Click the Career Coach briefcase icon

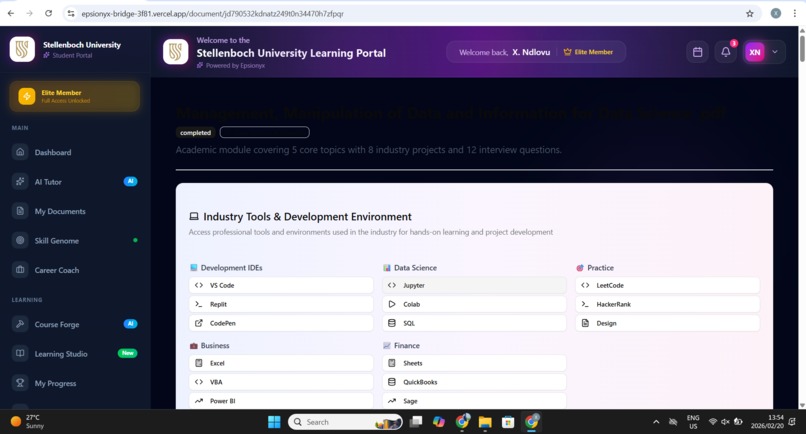pyautogui.click(x=20, y=269)
